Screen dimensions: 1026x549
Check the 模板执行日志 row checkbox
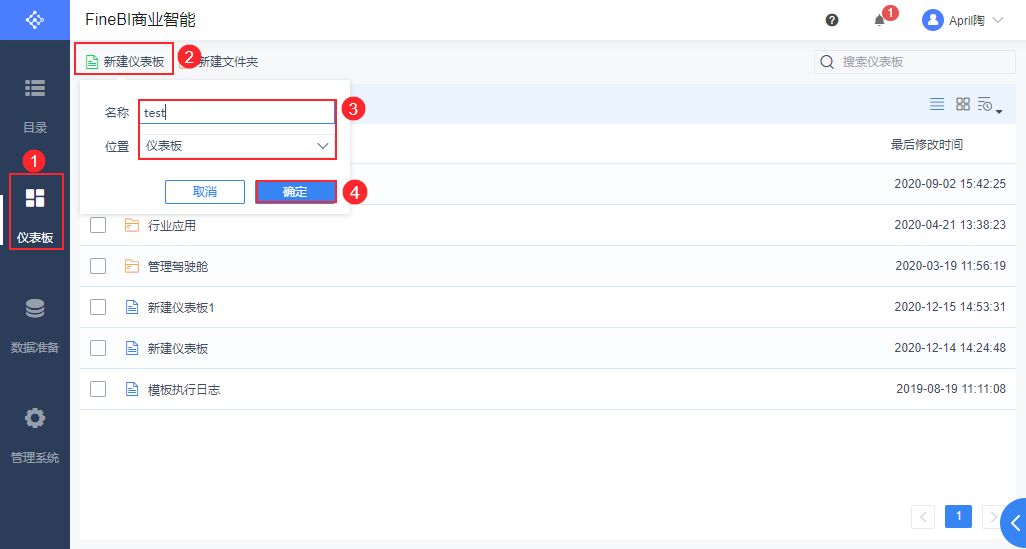[x=98, y=389]
